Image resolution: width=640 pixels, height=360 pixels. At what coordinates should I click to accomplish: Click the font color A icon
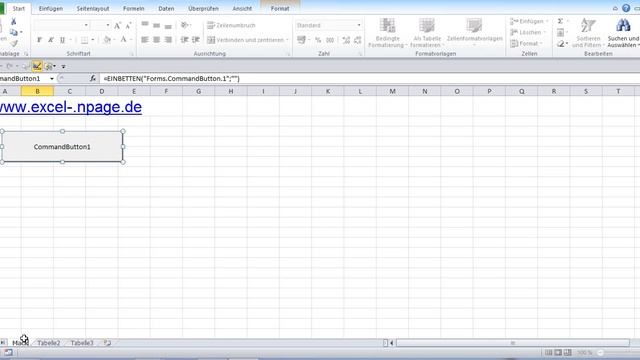(x=123, y=40)
